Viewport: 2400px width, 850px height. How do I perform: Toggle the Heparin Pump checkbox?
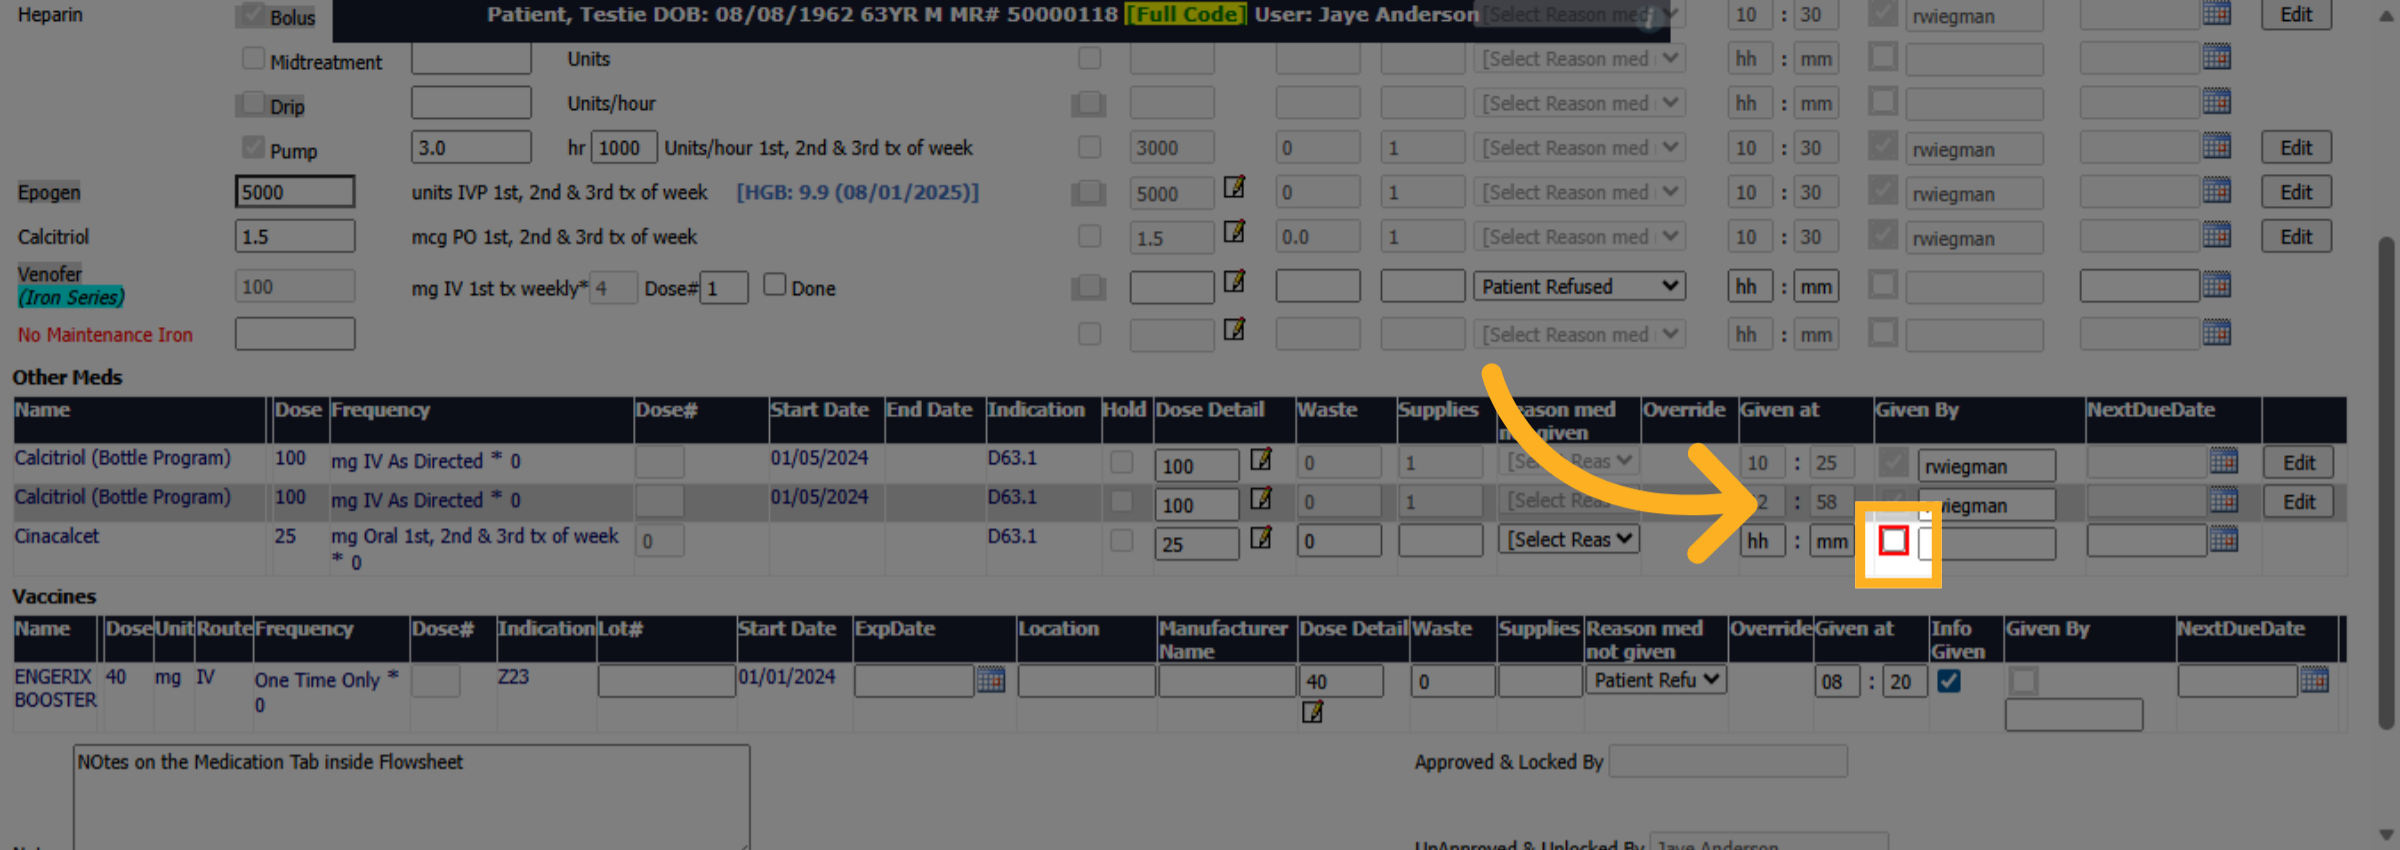pyautogui.click(x=253, y=147)
